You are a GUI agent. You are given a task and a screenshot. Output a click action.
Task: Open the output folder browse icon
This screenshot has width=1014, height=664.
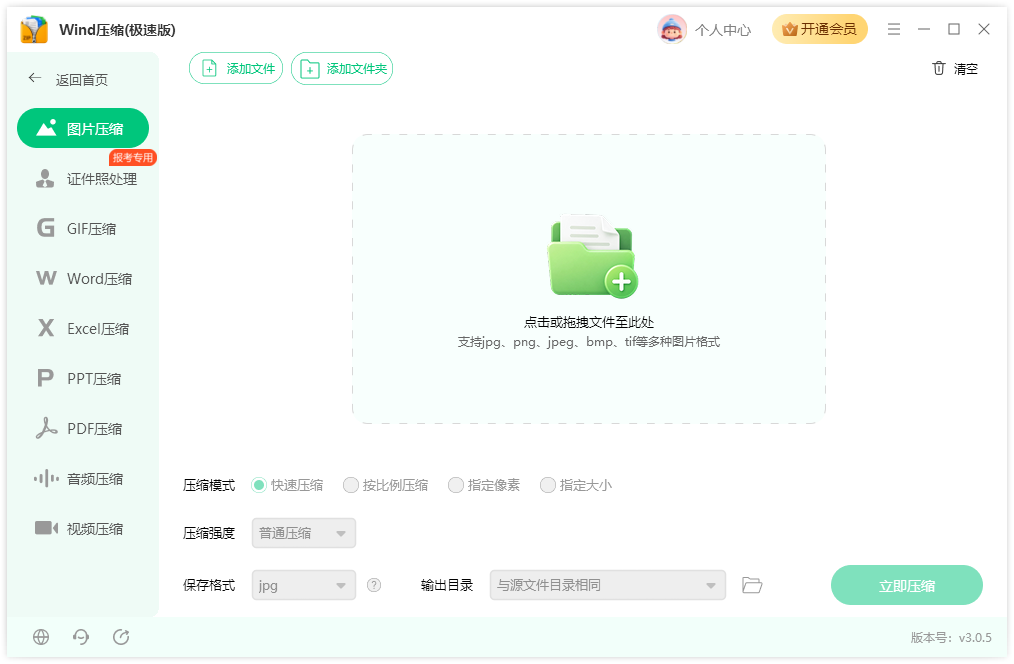pyautogui.click(x=751, y=585)
